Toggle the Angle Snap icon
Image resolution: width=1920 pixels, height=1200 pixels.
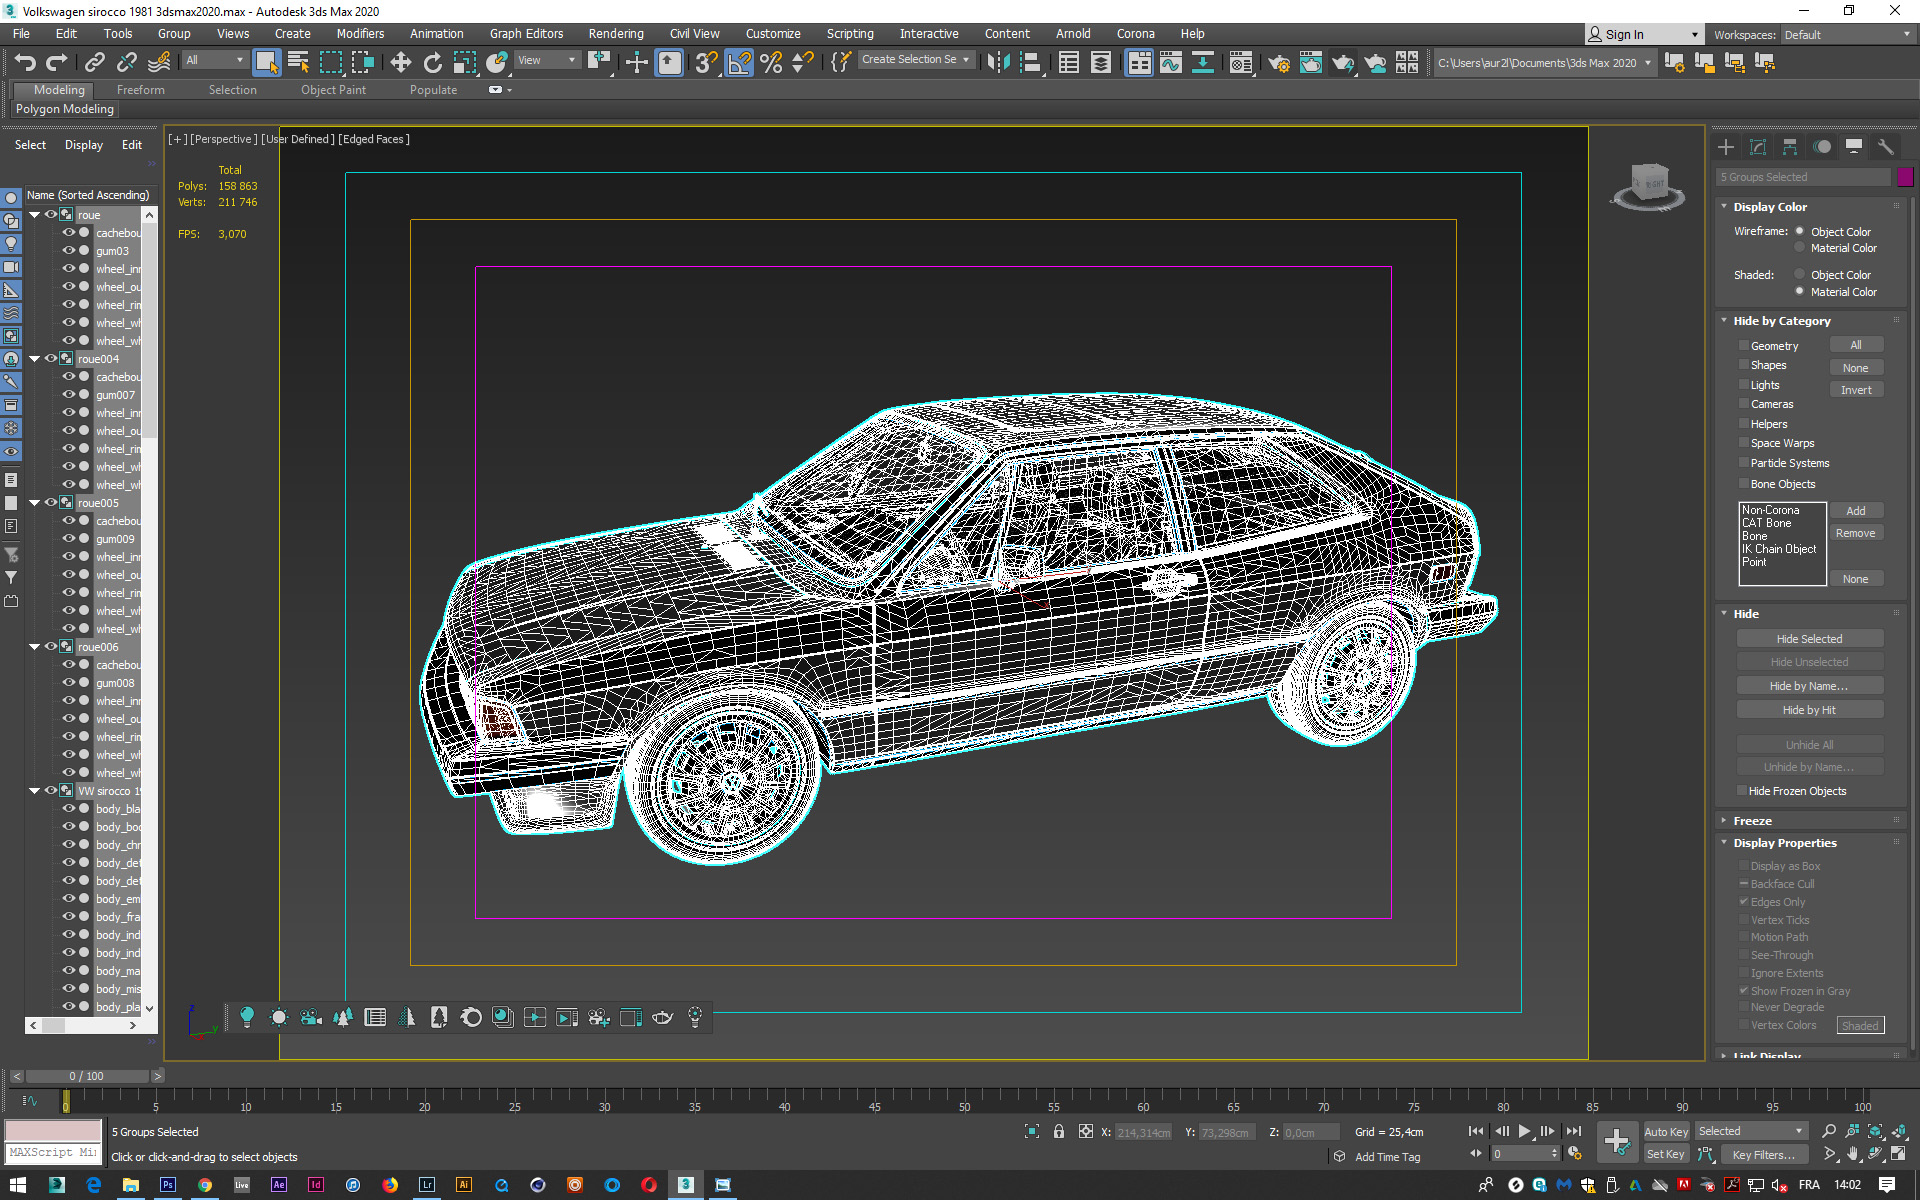739,63
